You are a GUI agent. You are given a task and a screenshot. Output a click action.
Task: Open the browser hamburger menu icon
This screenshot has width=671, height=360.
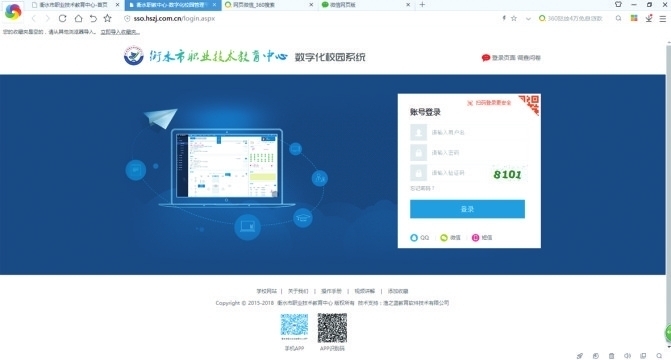pyautogui.click(x=662, y=18)
